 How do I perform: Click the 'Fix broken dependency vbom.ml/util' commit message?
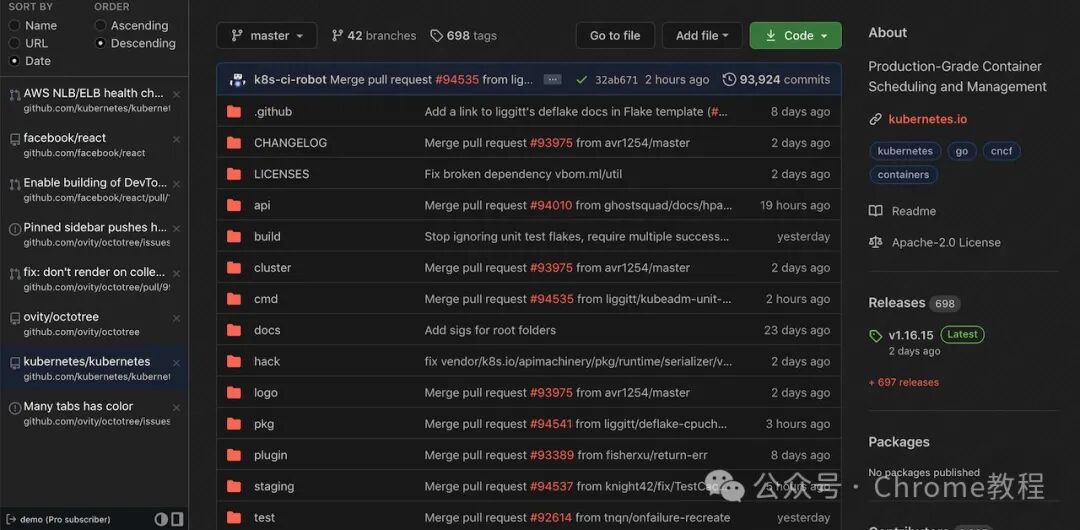pyautogui.click(x=523, y=174)
